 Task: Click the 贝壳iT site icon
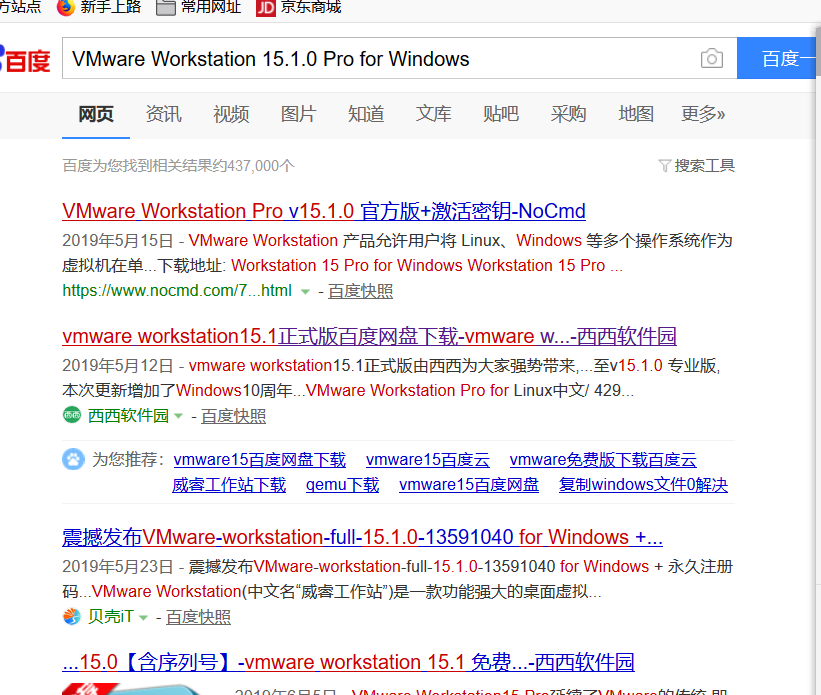pyautogui.click(x=70, y=617)
